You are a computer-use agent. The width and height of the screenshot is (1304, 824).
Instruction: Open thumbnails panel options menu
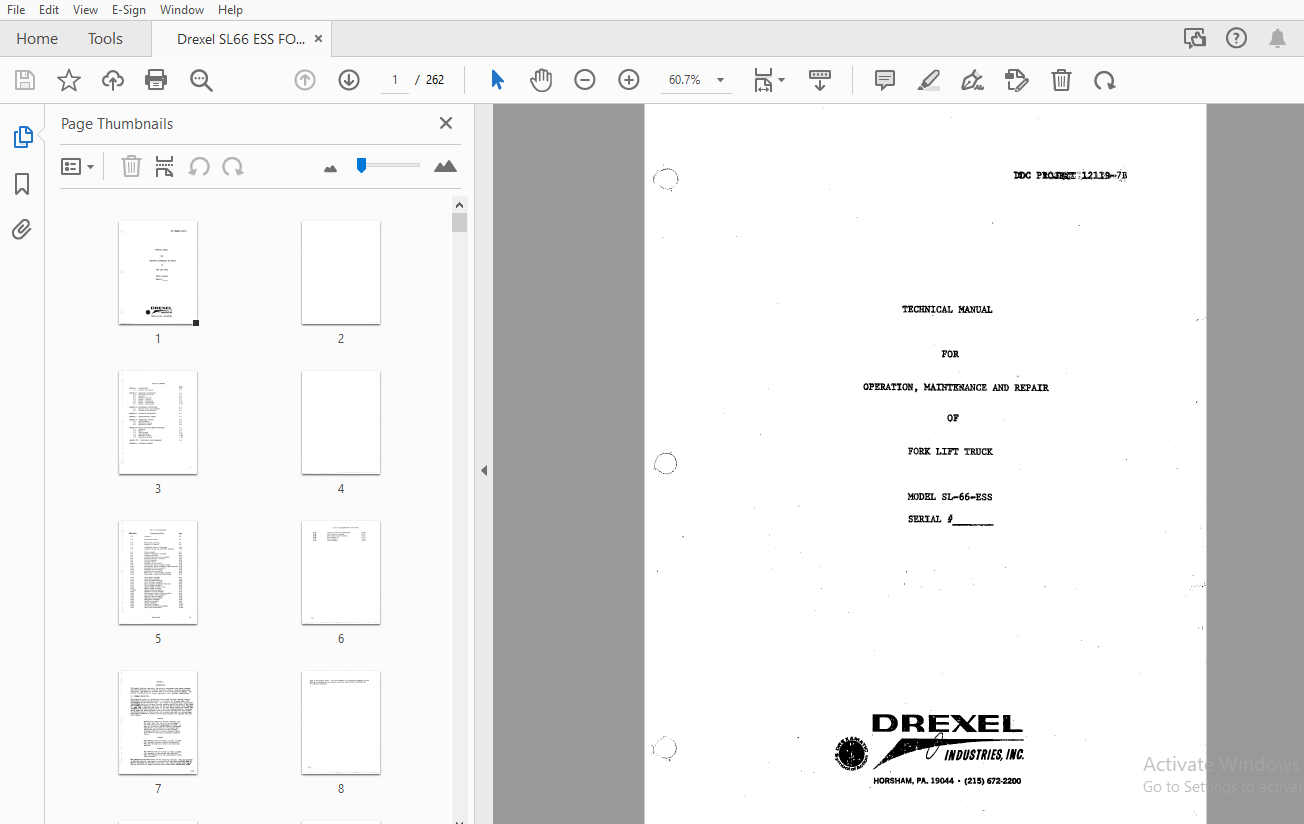click(x=78, y=166)
